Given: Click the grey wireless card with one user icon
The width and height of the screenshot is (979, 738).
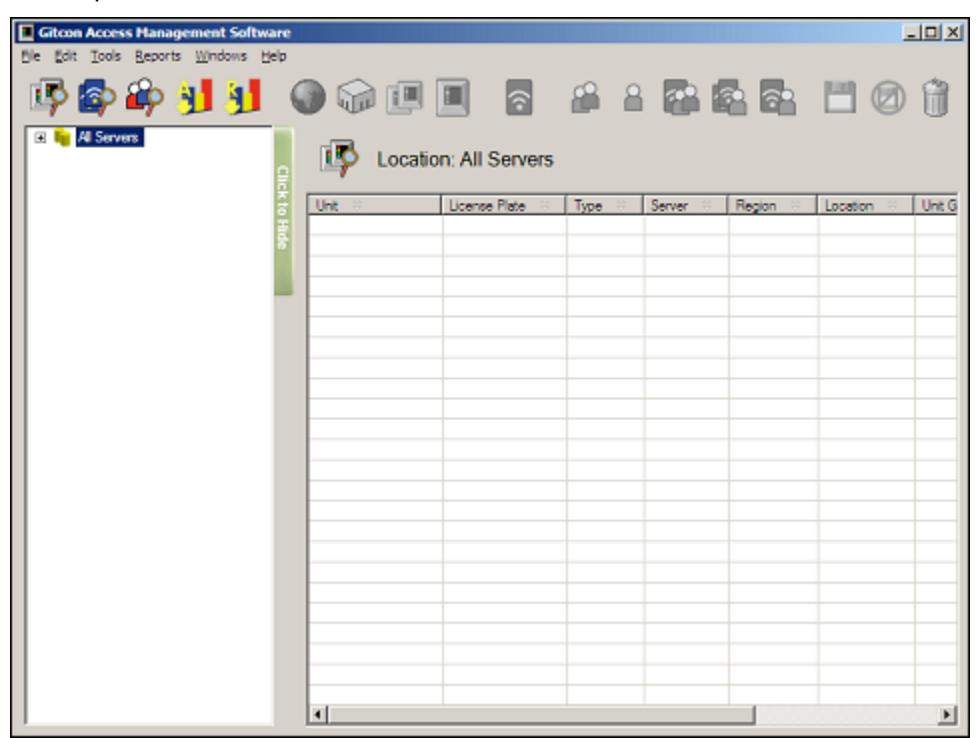Looking at the screenshot, I should tap(777, 97).
